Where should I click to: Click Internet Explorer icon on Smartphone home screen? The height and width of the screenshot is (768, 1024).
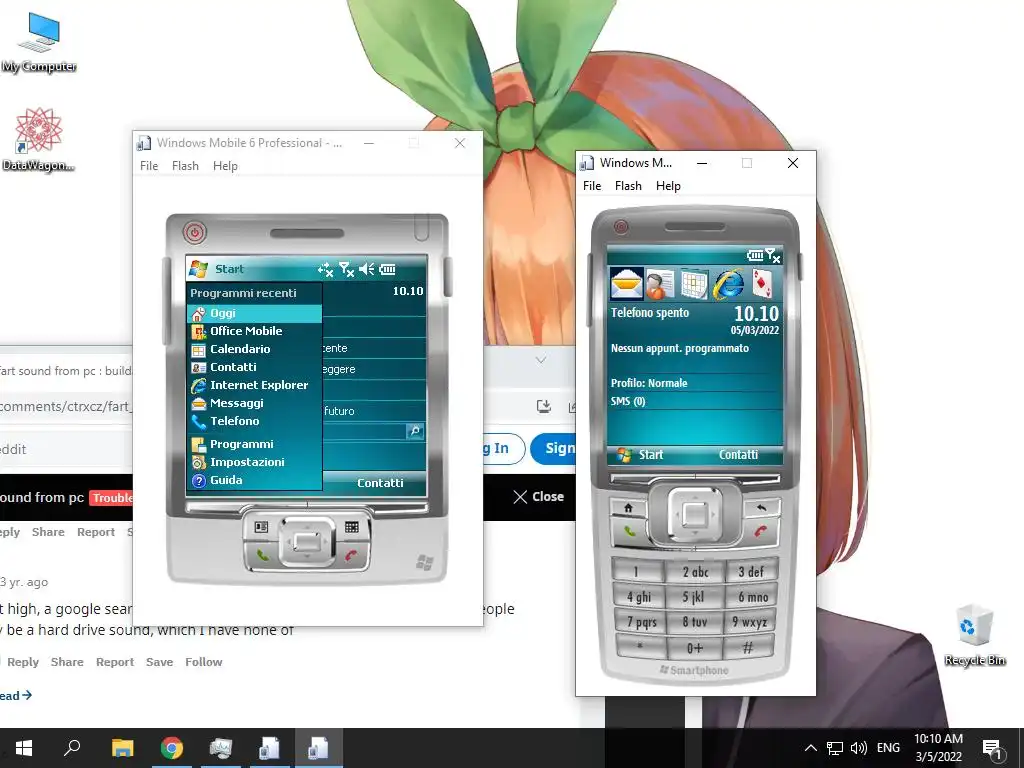click(728, 285)
